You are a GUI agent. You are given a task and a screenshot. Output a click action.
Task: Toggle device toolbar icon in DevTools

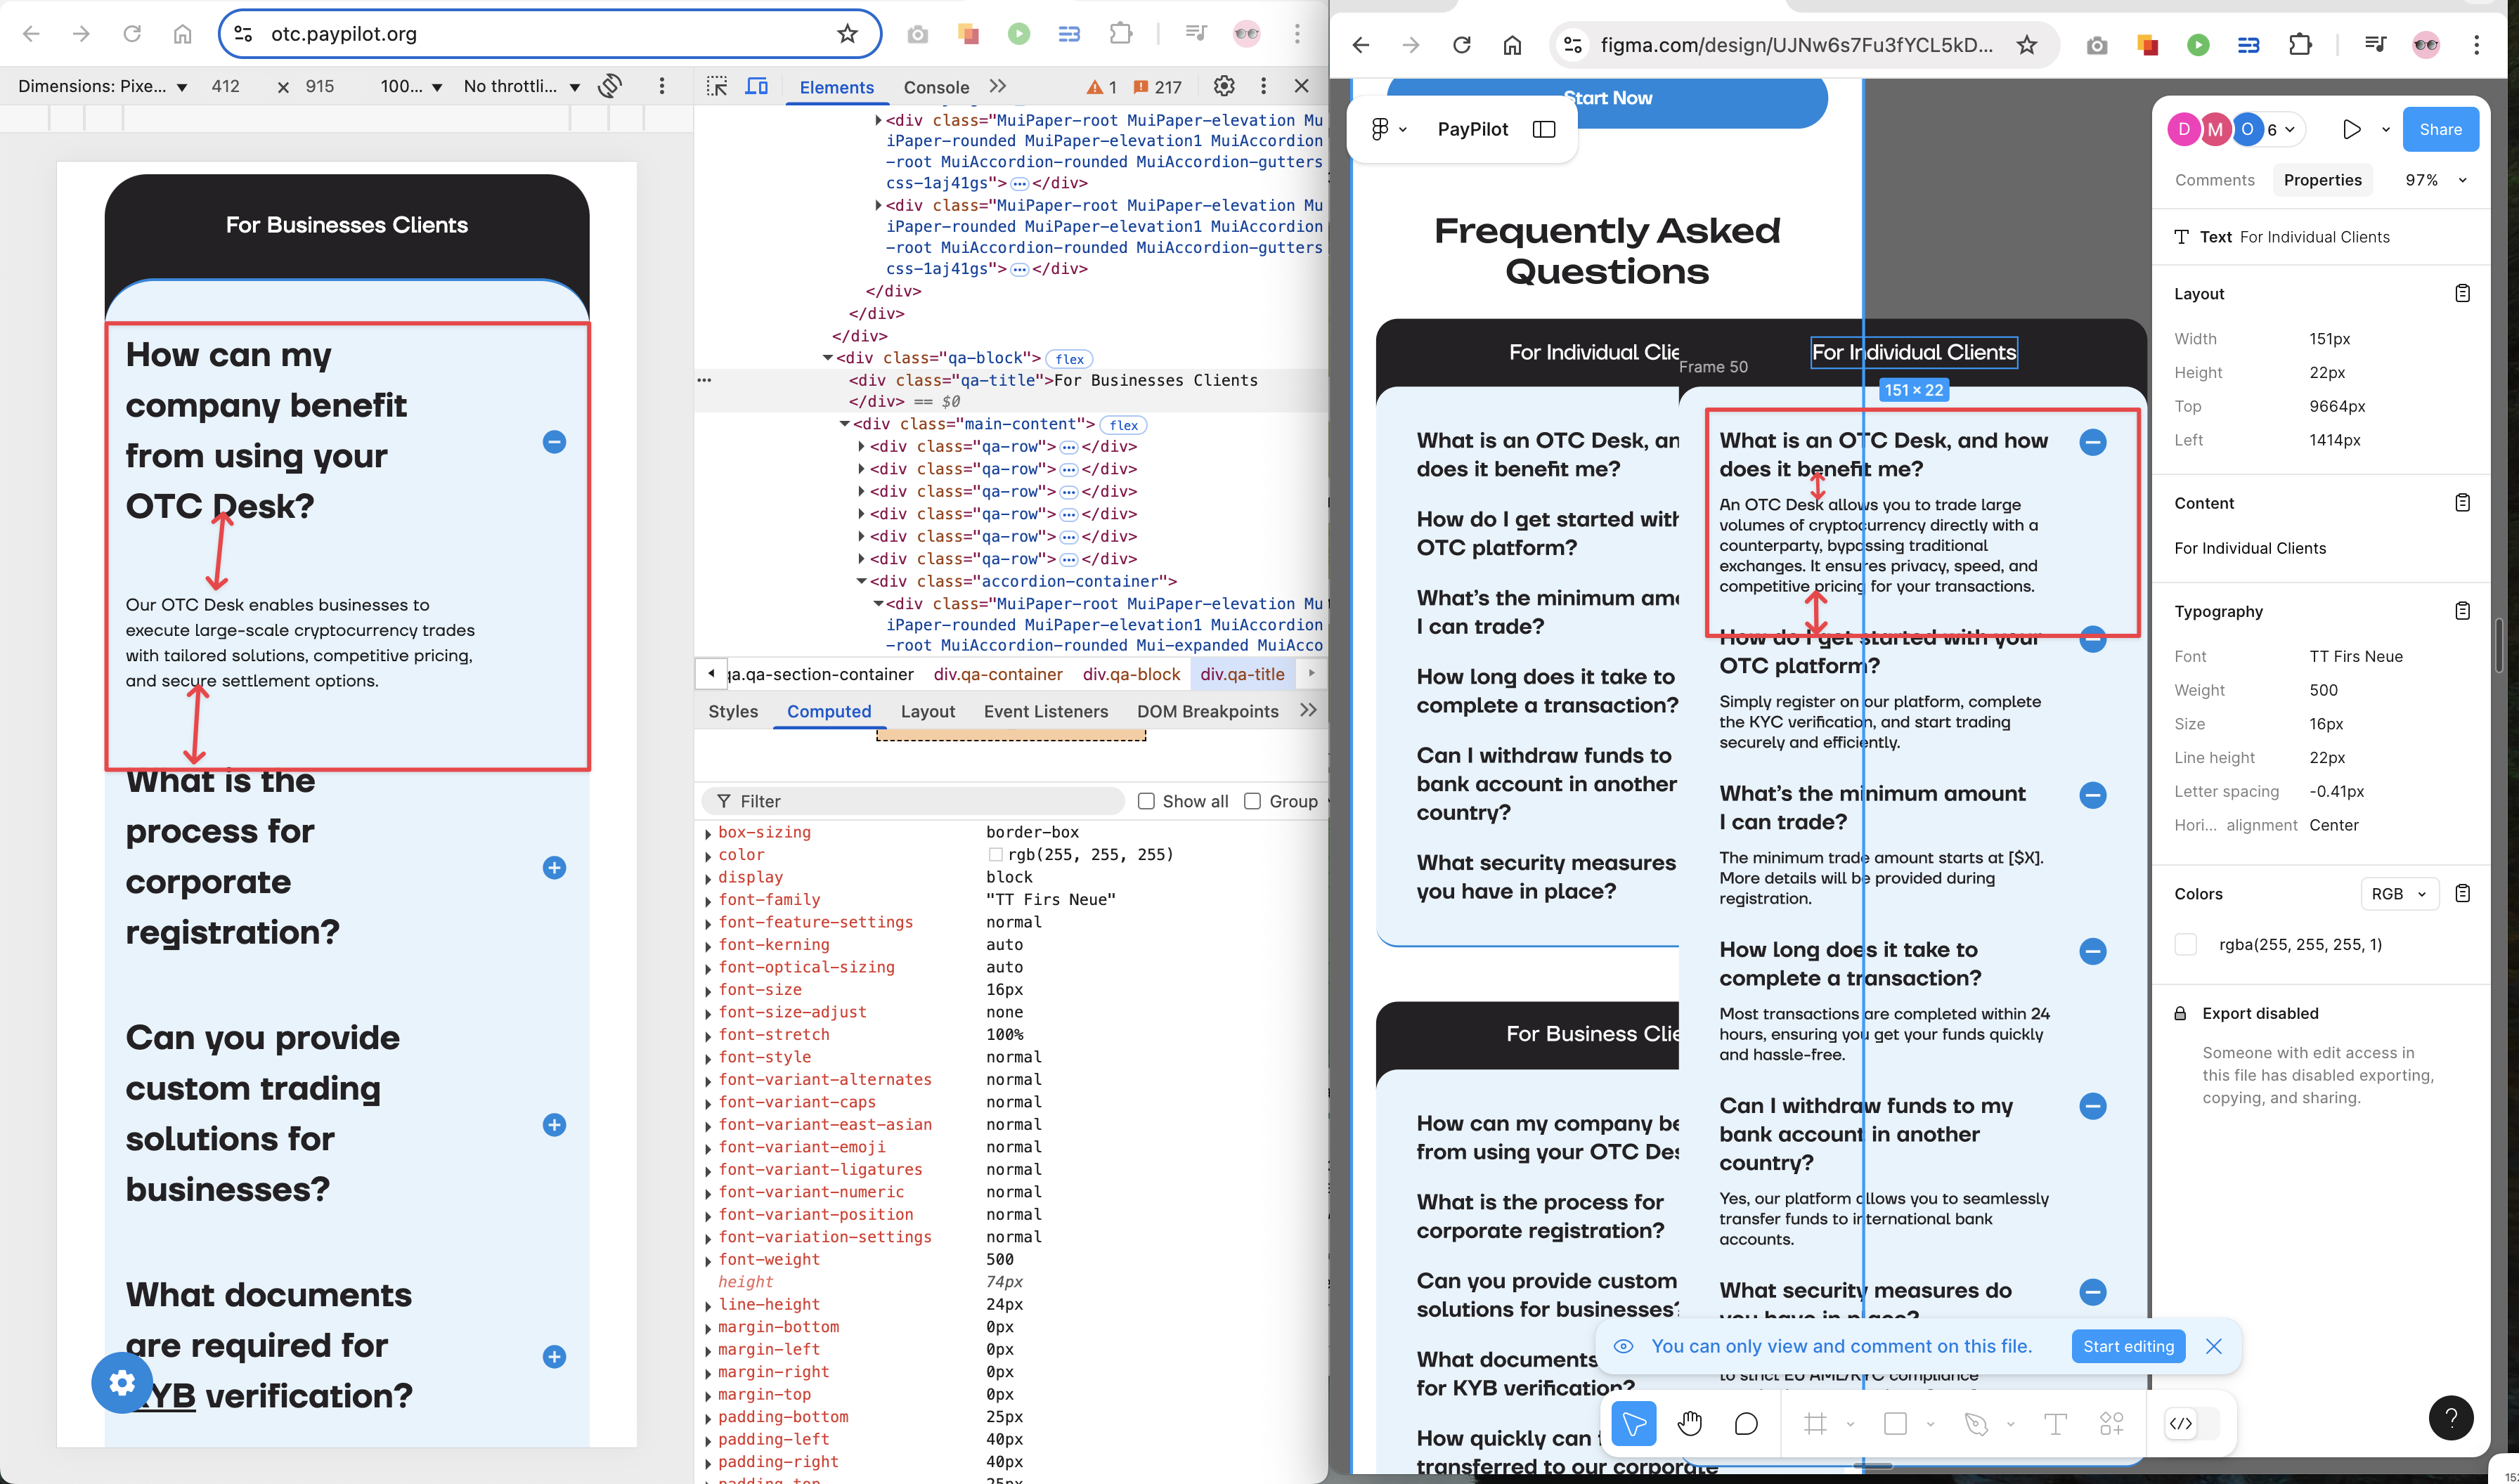pos(757,86)
